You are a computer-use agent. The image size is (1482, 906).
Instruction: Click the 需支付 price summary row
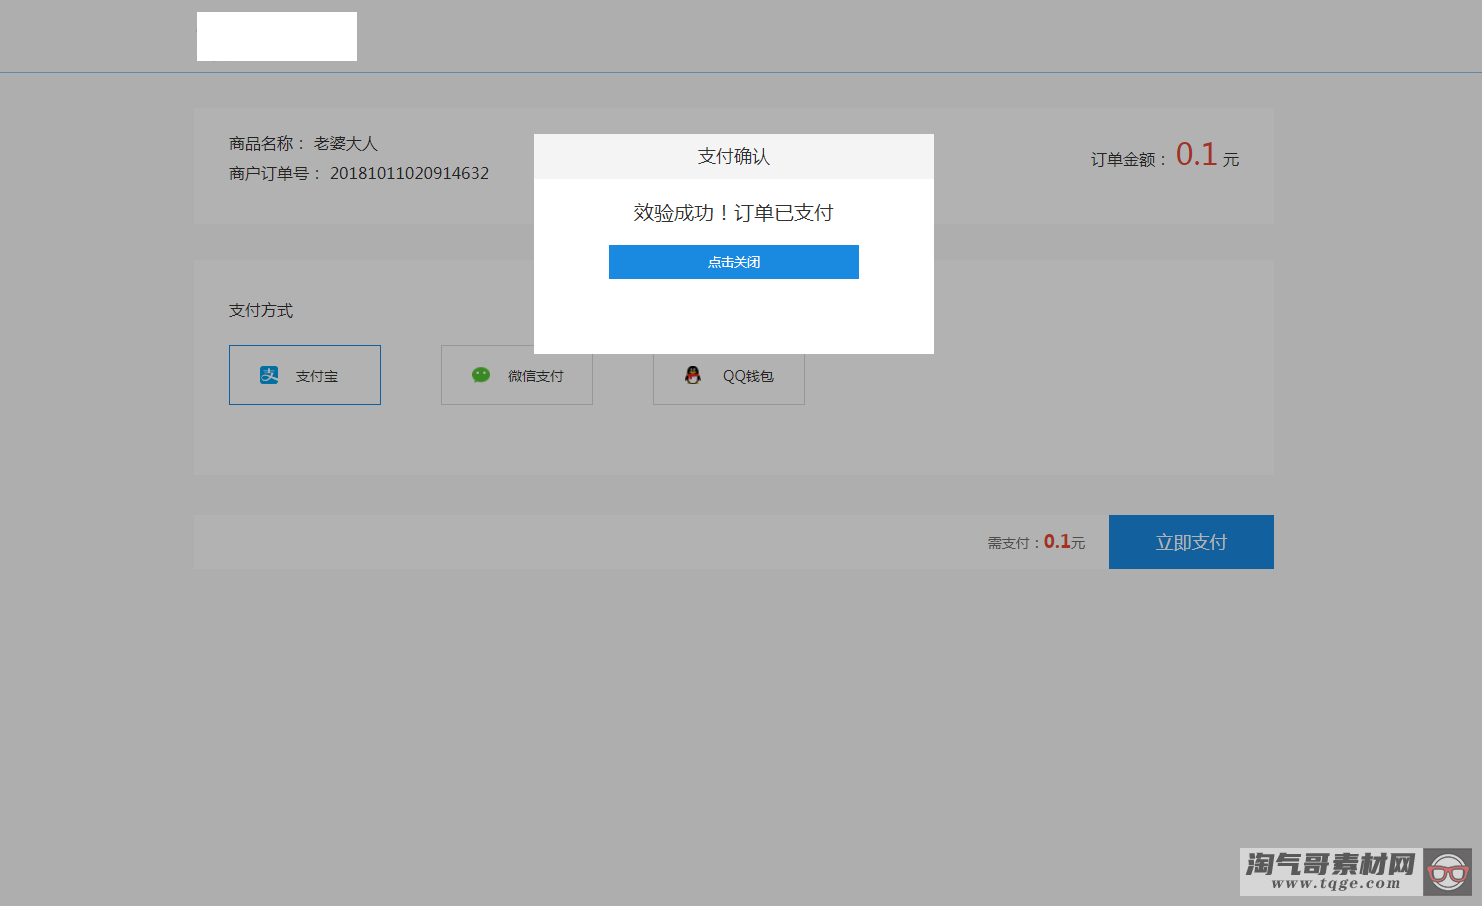(1034, 542)
